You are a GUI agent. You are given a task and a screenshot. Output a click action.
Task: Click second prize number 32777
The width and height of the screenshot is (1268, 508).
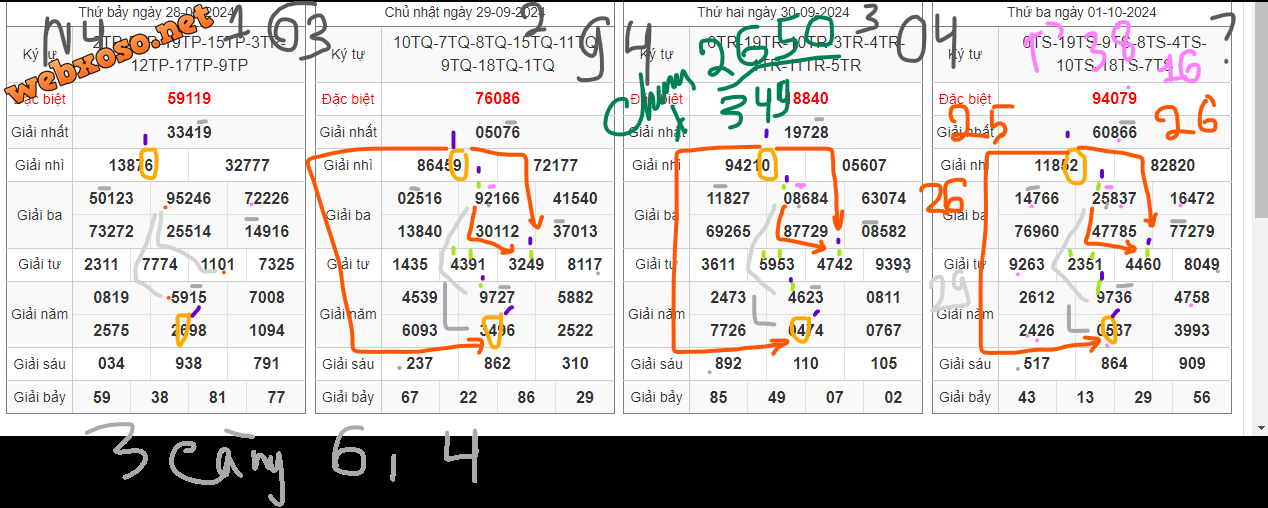(247, 166)
